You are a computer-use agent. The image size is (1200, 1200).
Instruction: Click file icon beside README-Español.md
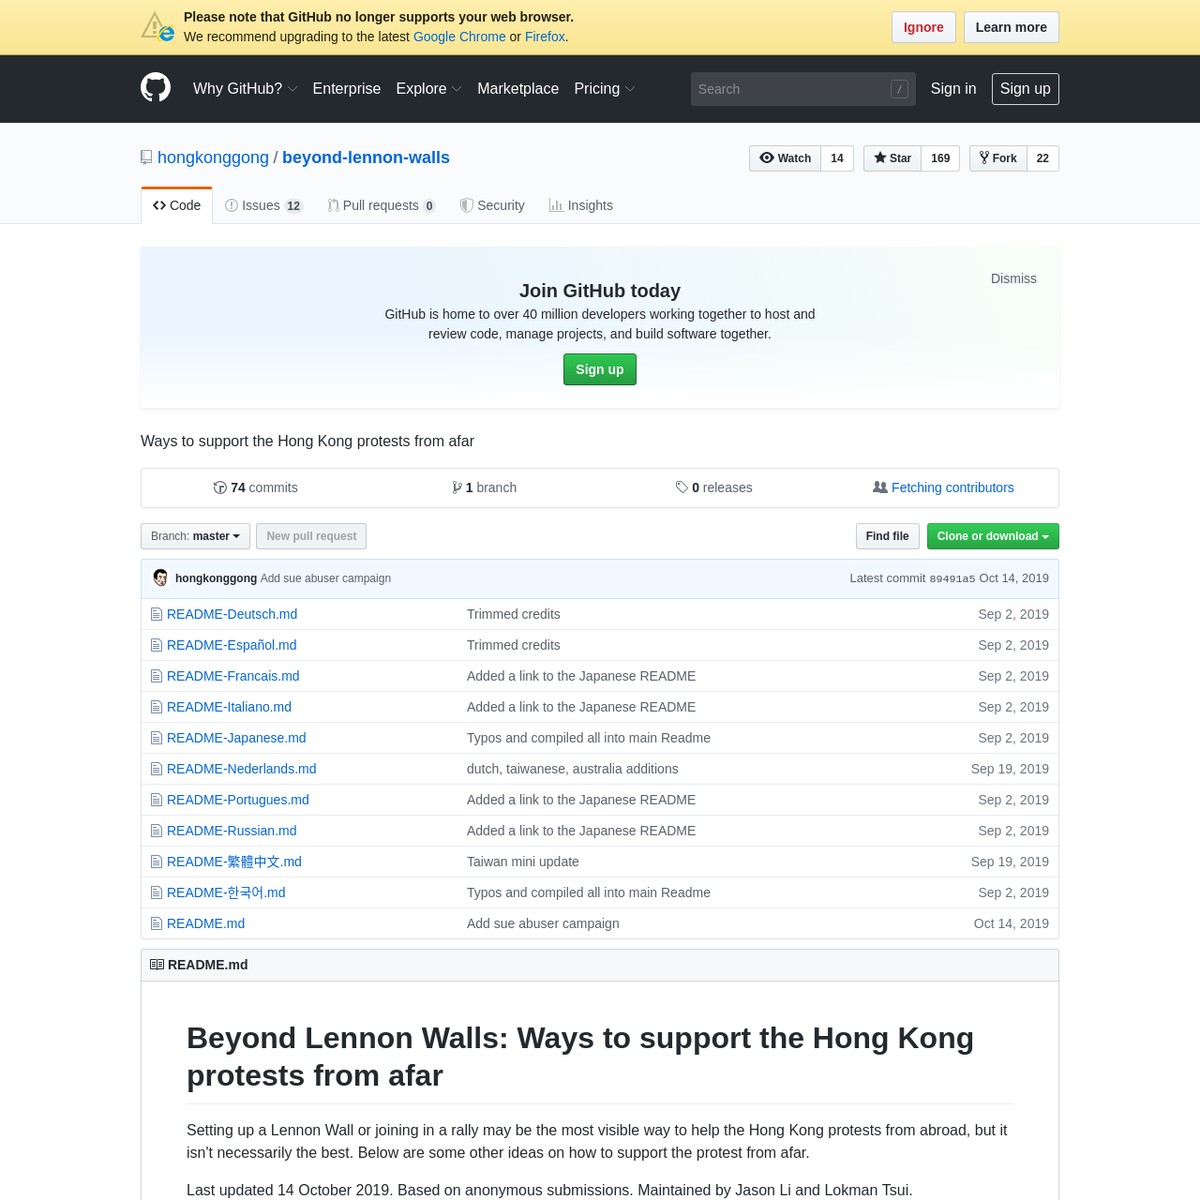click(x=156, y=645)
